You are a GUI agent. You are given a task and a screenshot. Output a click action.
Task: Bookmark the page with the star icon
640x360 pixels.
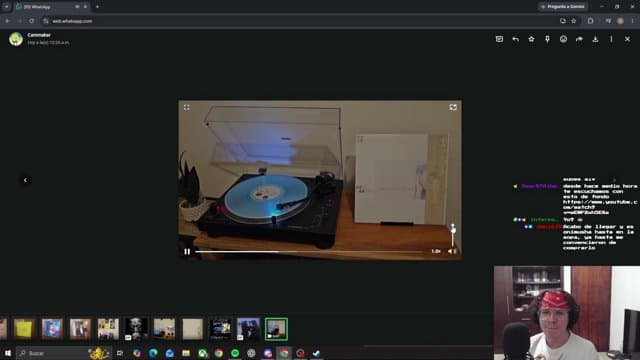pyautogui.click(x=573, y=21)
